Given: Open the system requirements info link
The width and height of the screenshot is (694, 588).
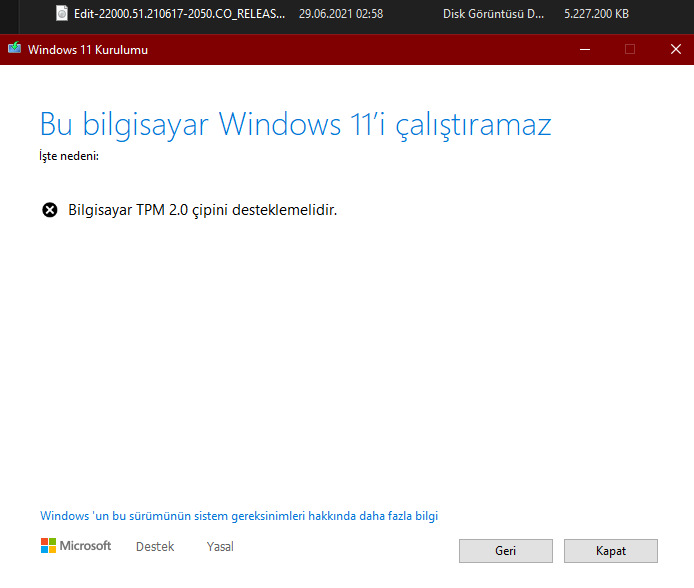Looking at the screenshot, I should click(x=239, y=516).
